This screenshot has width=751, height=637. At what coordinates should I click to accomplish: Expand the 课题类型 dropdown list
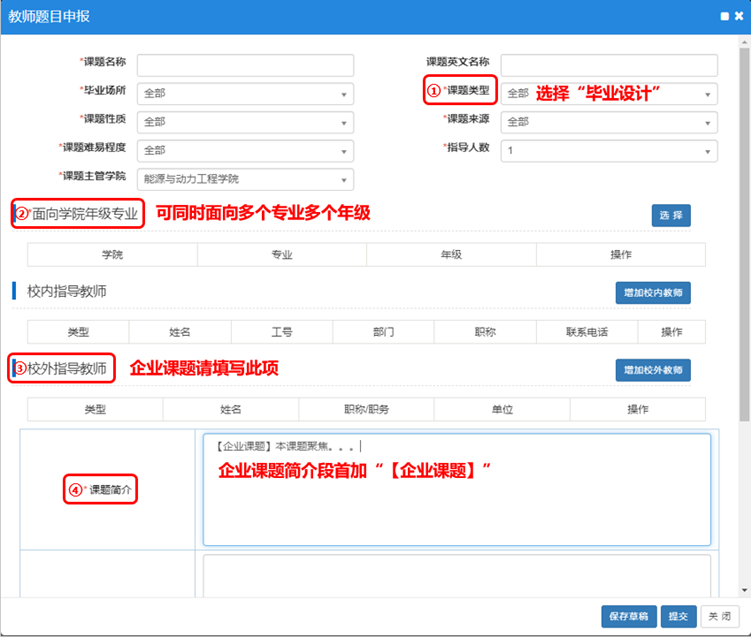(608, 94)
